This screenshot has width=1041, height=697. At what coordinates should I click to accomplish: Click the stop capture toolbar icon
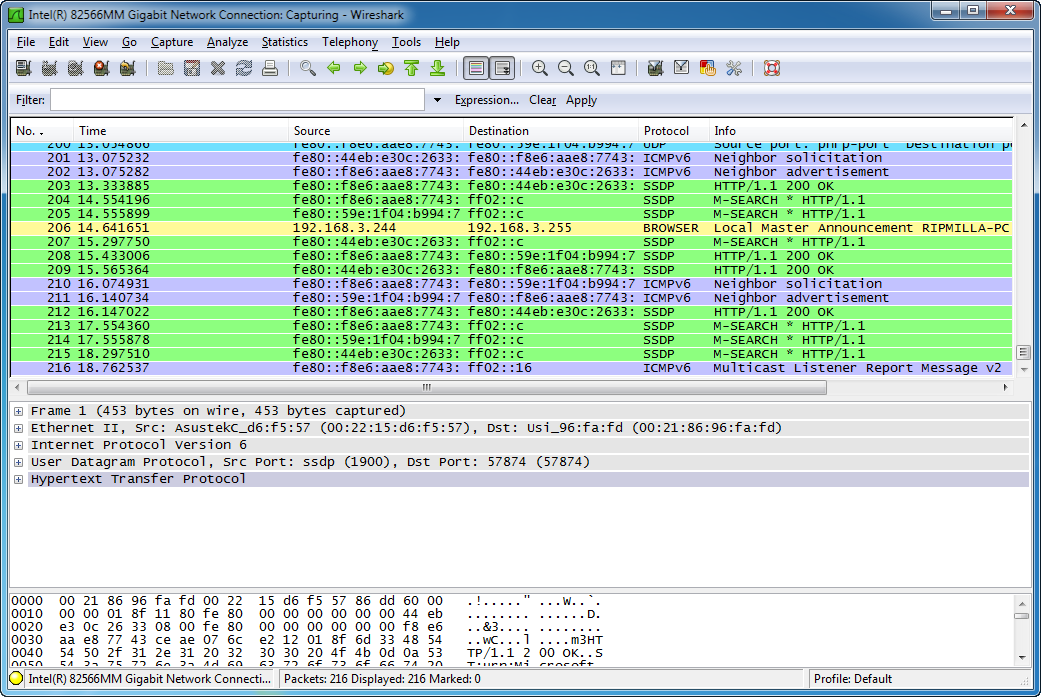pyautogui.click(x=101, y=68)
